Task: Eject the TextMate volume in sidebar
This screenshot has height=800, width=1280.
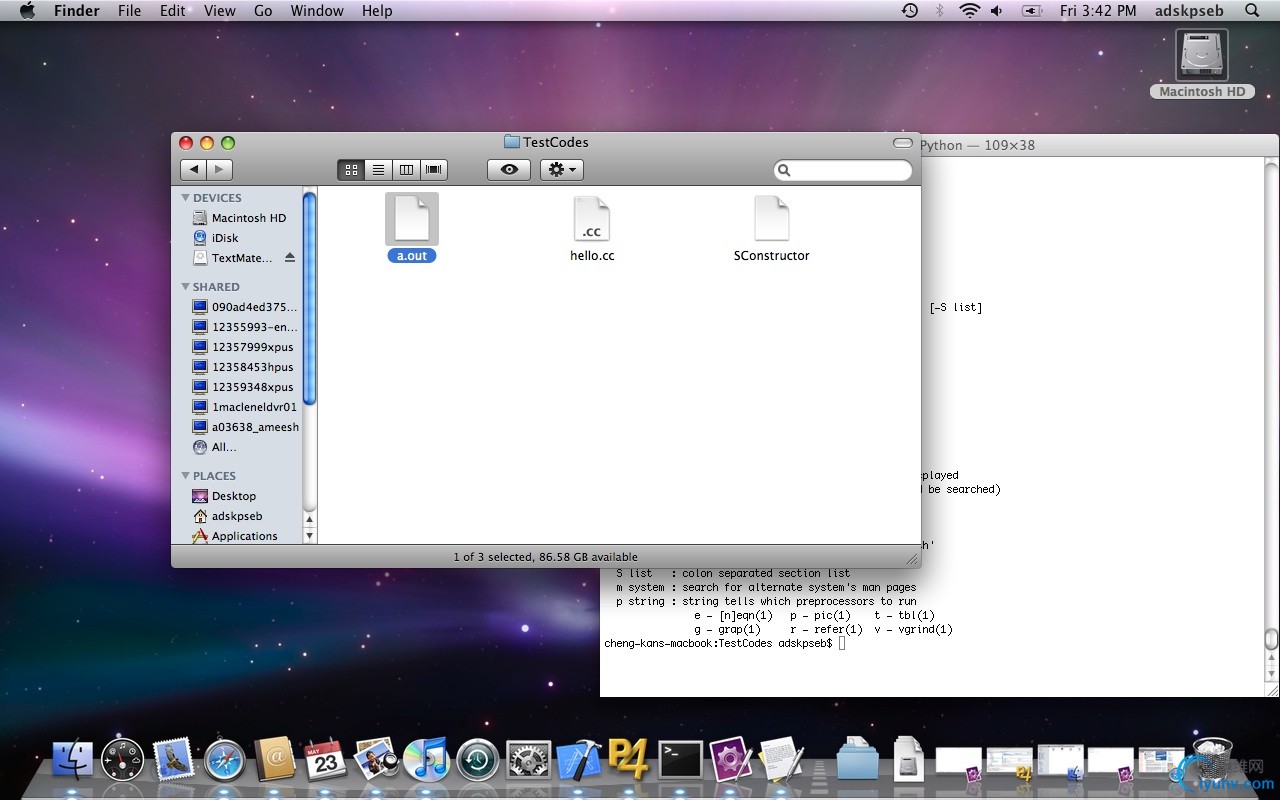Action: (x=290, y=258)
